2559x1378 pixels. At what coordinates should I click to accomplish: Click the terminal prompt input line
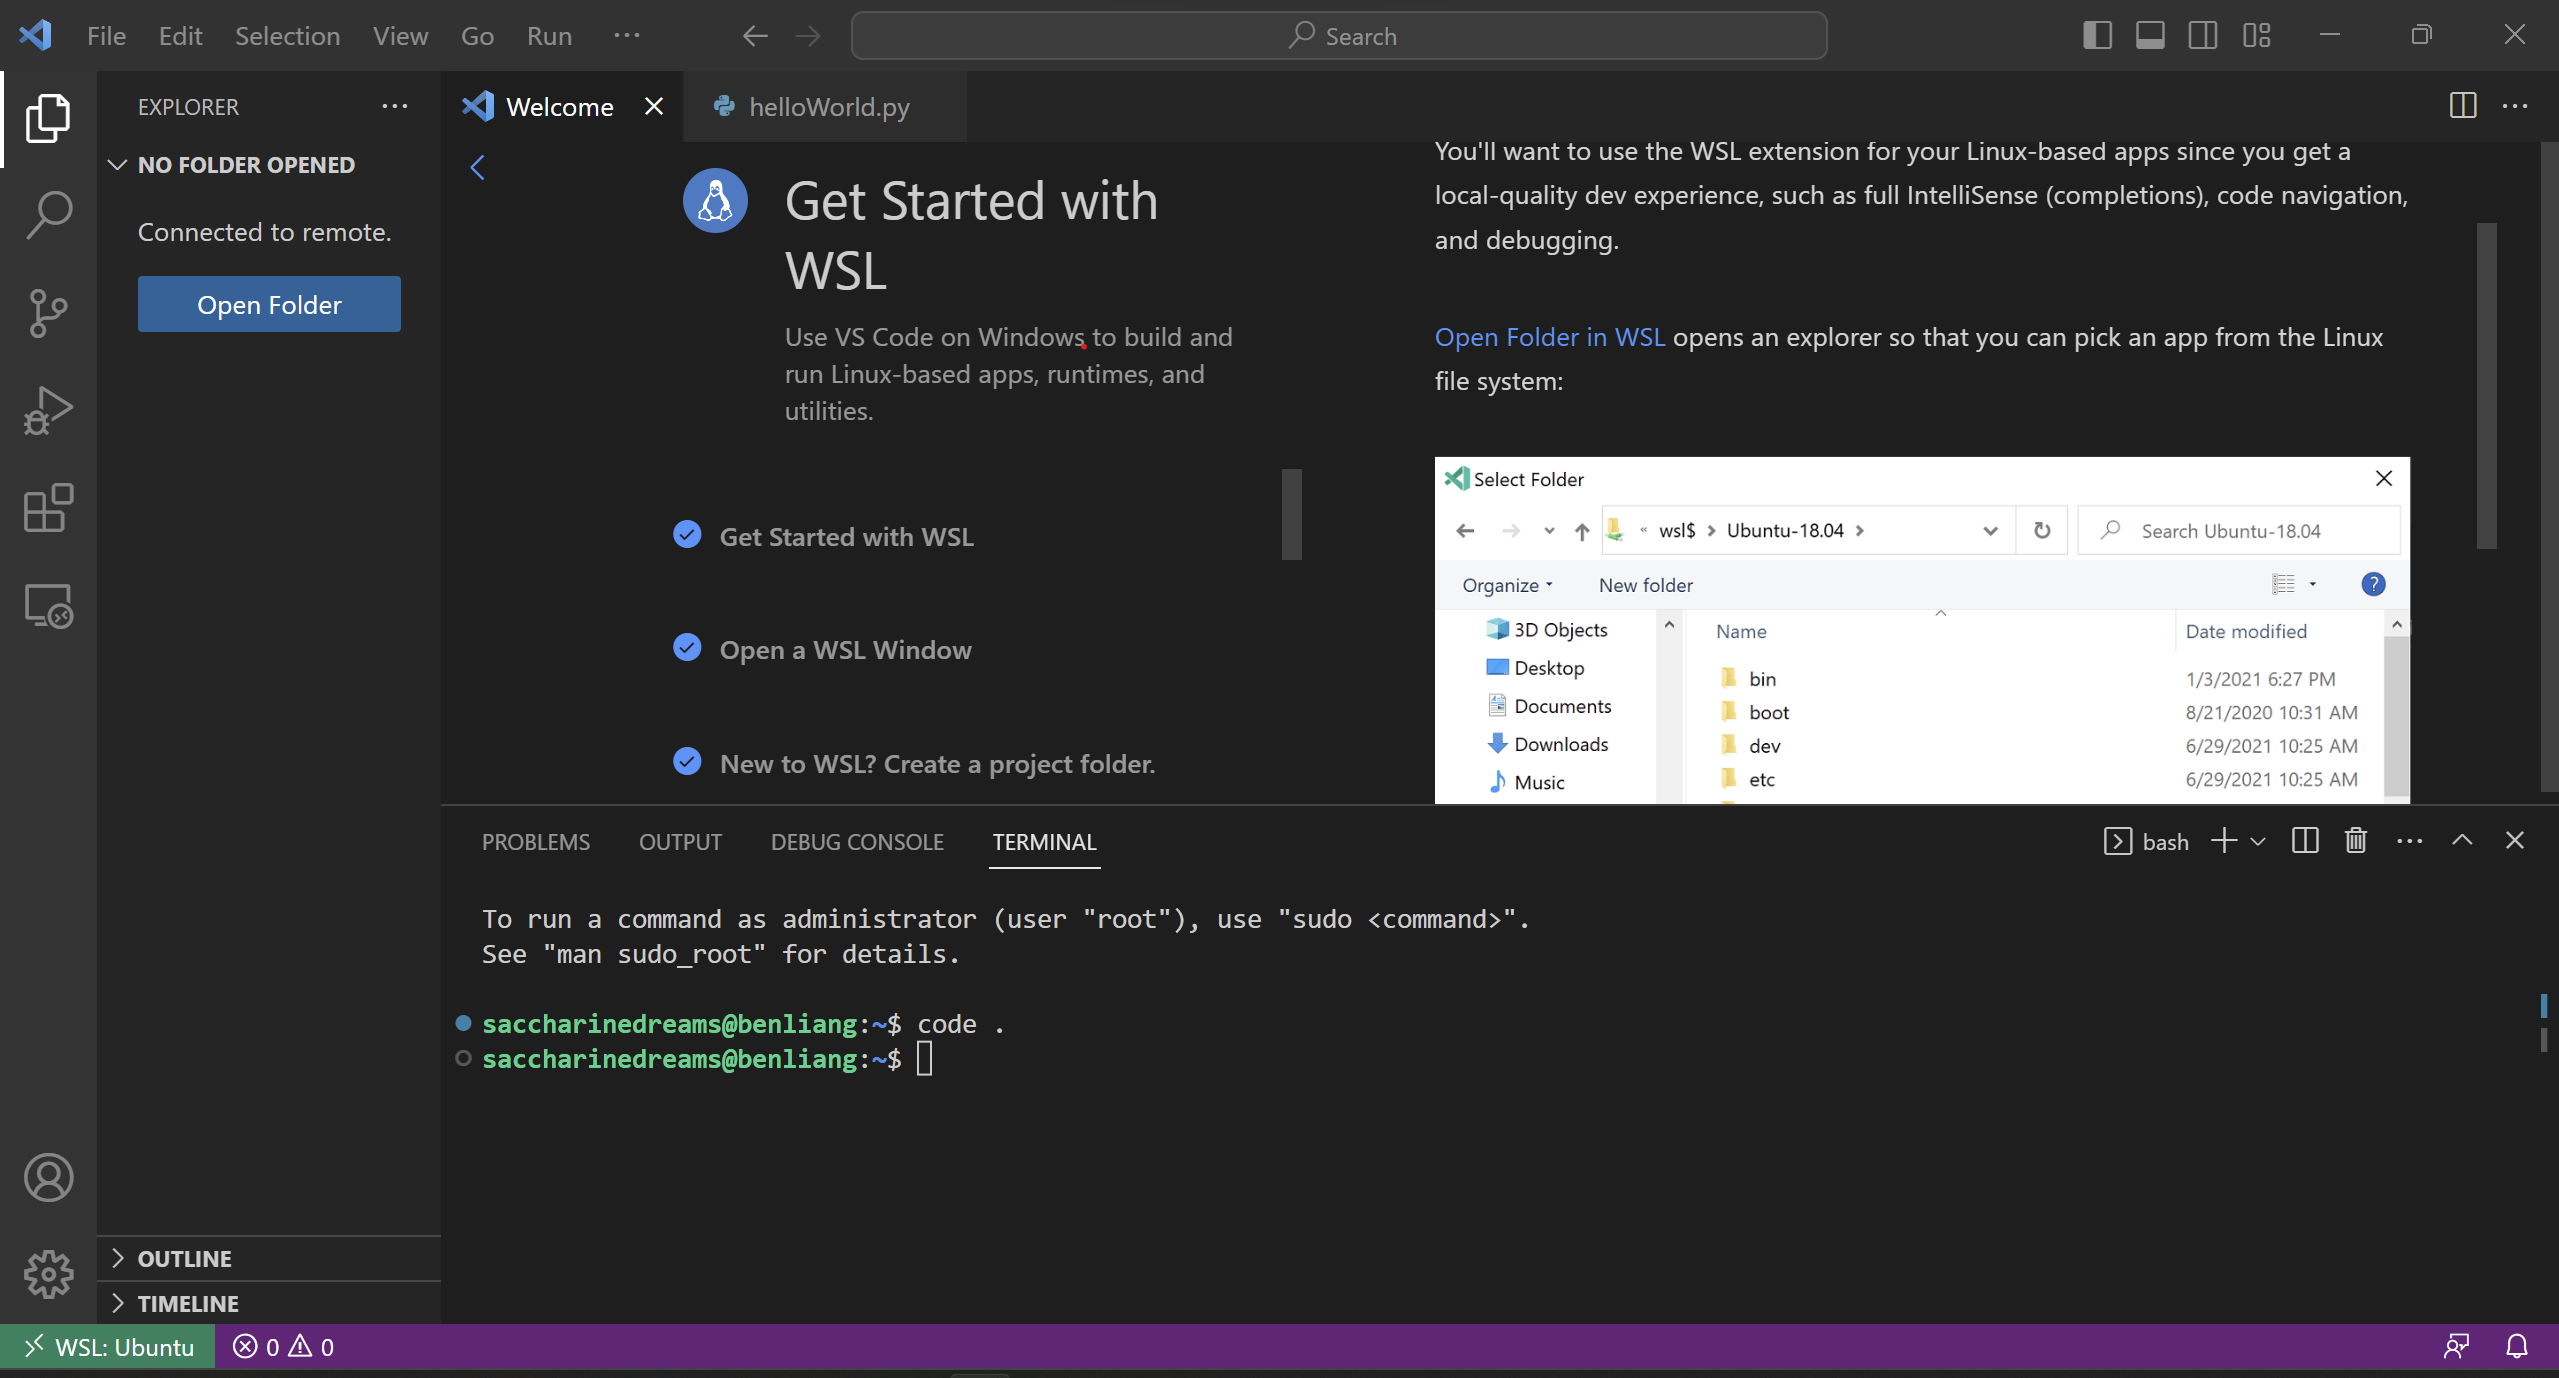pyautogui.click(x=708, y=1058)
